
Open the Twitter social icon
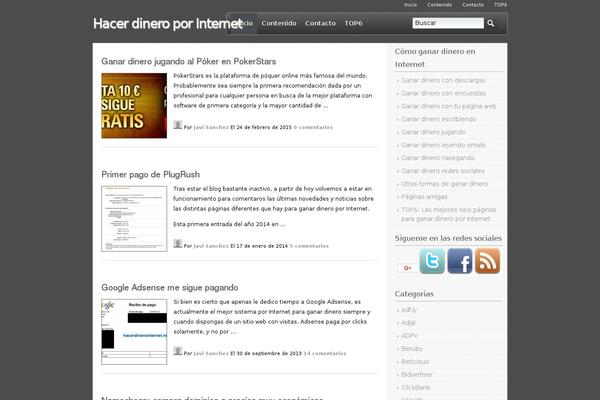pyautogui.click(x=432, y=261)
